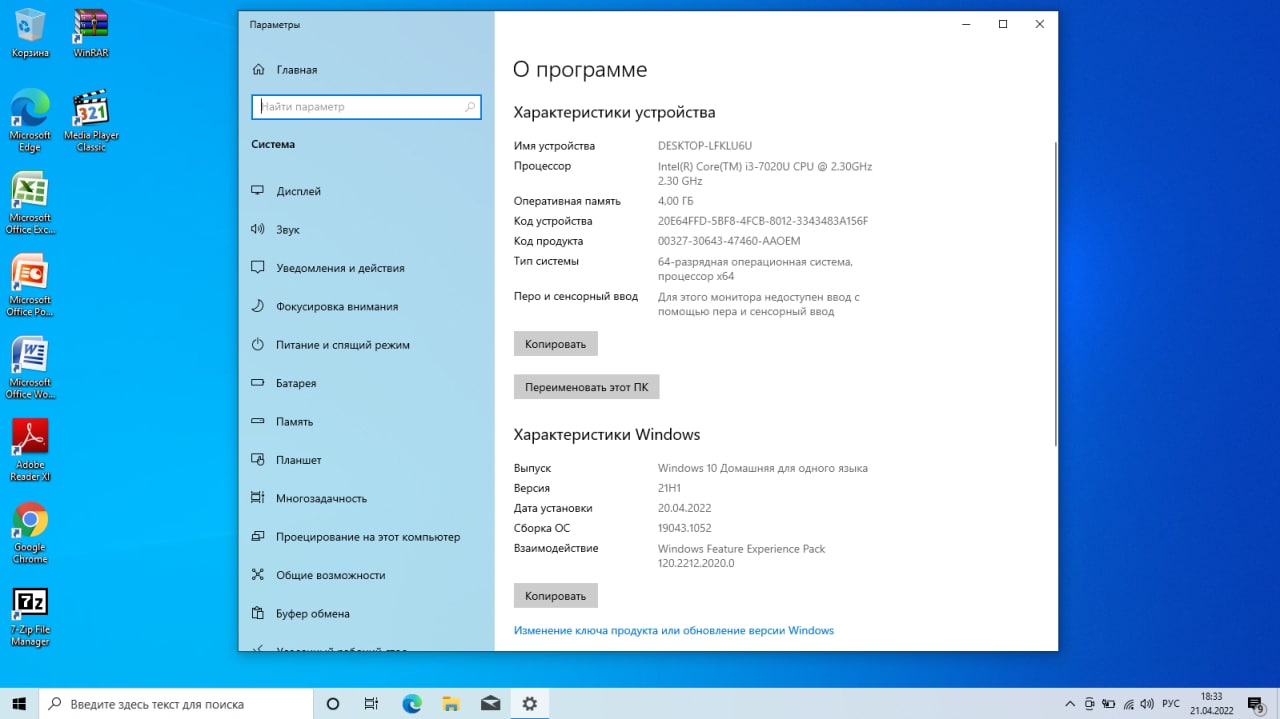
Task: Show hidden tray icons with the chevron
Action: (x=1071, y=703)
